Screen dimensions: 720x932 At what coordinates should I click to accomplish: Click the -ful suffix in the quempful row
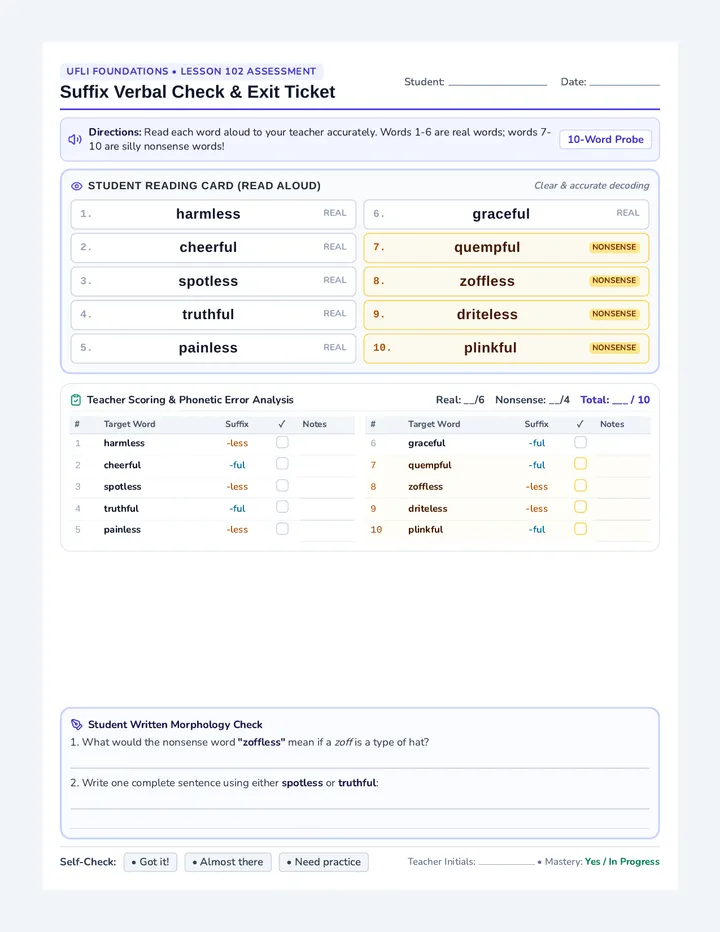(x=536, y=465)
